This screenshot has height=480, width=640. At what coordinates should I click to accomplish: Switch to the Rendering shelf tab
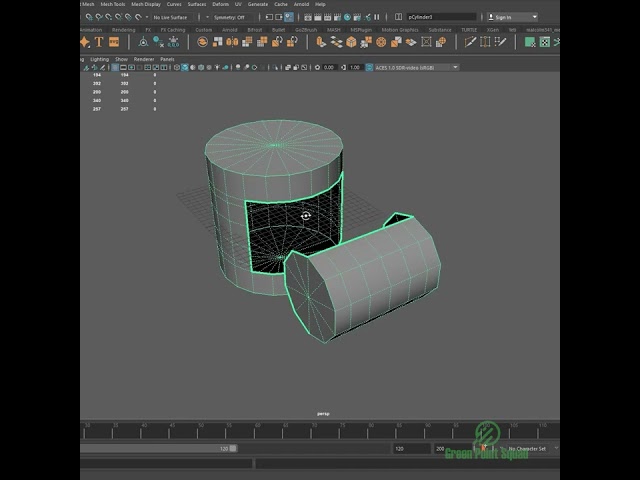(x=123, y=30)
